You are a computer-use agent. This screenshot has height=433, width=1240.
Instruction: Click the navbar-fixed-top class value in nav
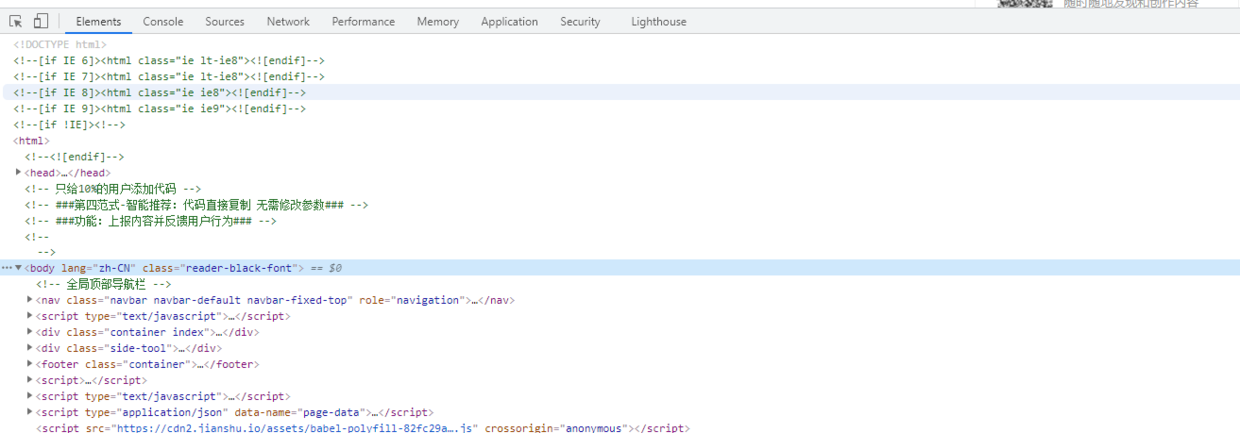click(301, 300)
